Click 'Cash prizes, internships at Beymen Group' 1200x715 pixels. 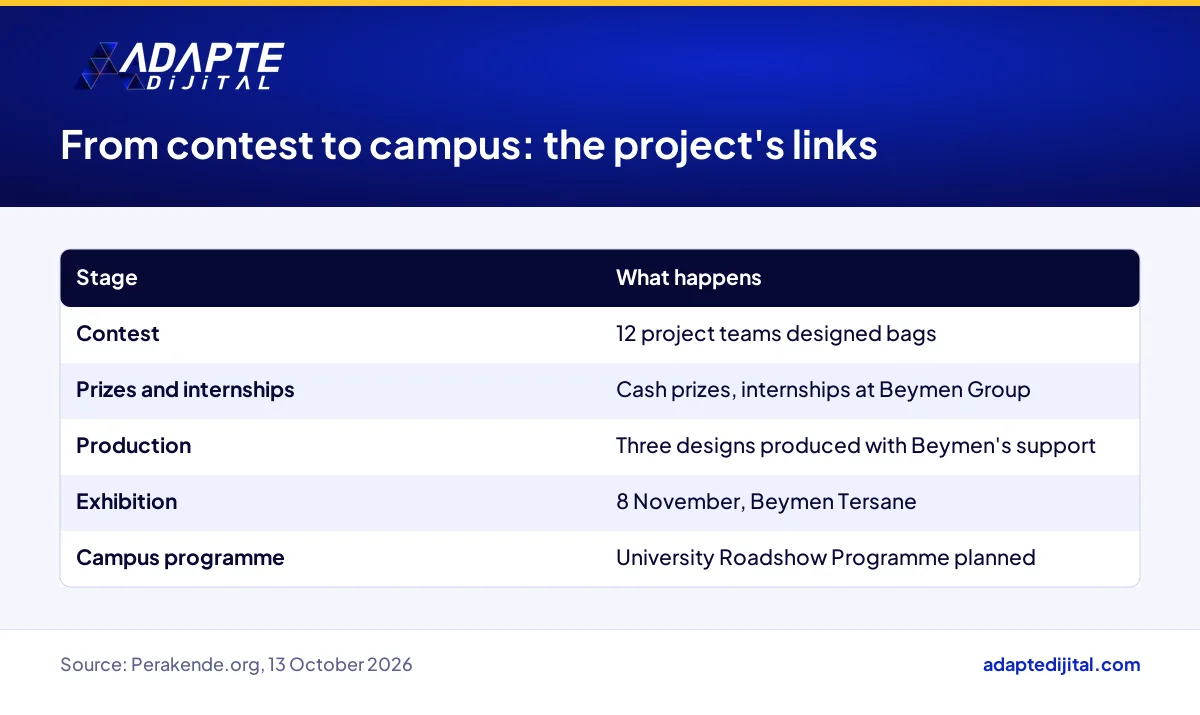(823, 390)
